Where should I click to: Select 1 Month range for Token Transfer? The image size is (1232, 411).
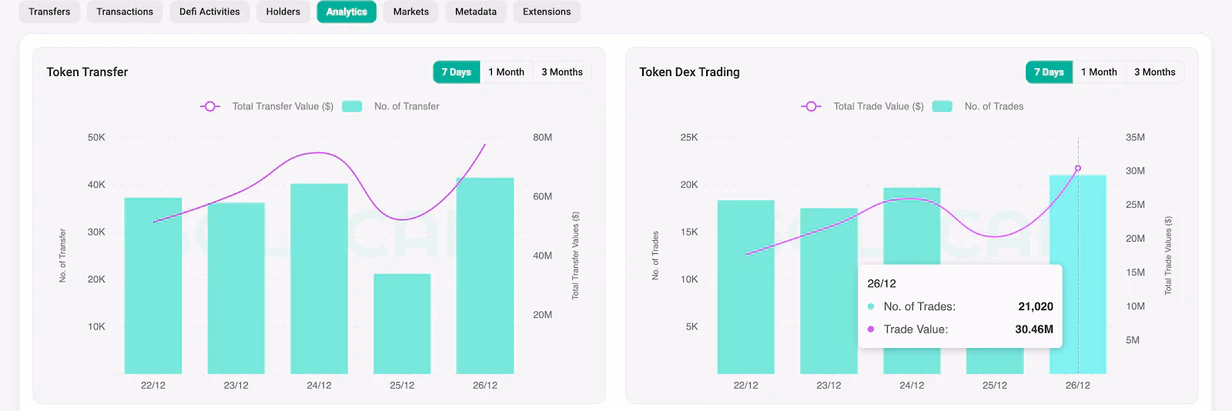click(x=506, y=72)
